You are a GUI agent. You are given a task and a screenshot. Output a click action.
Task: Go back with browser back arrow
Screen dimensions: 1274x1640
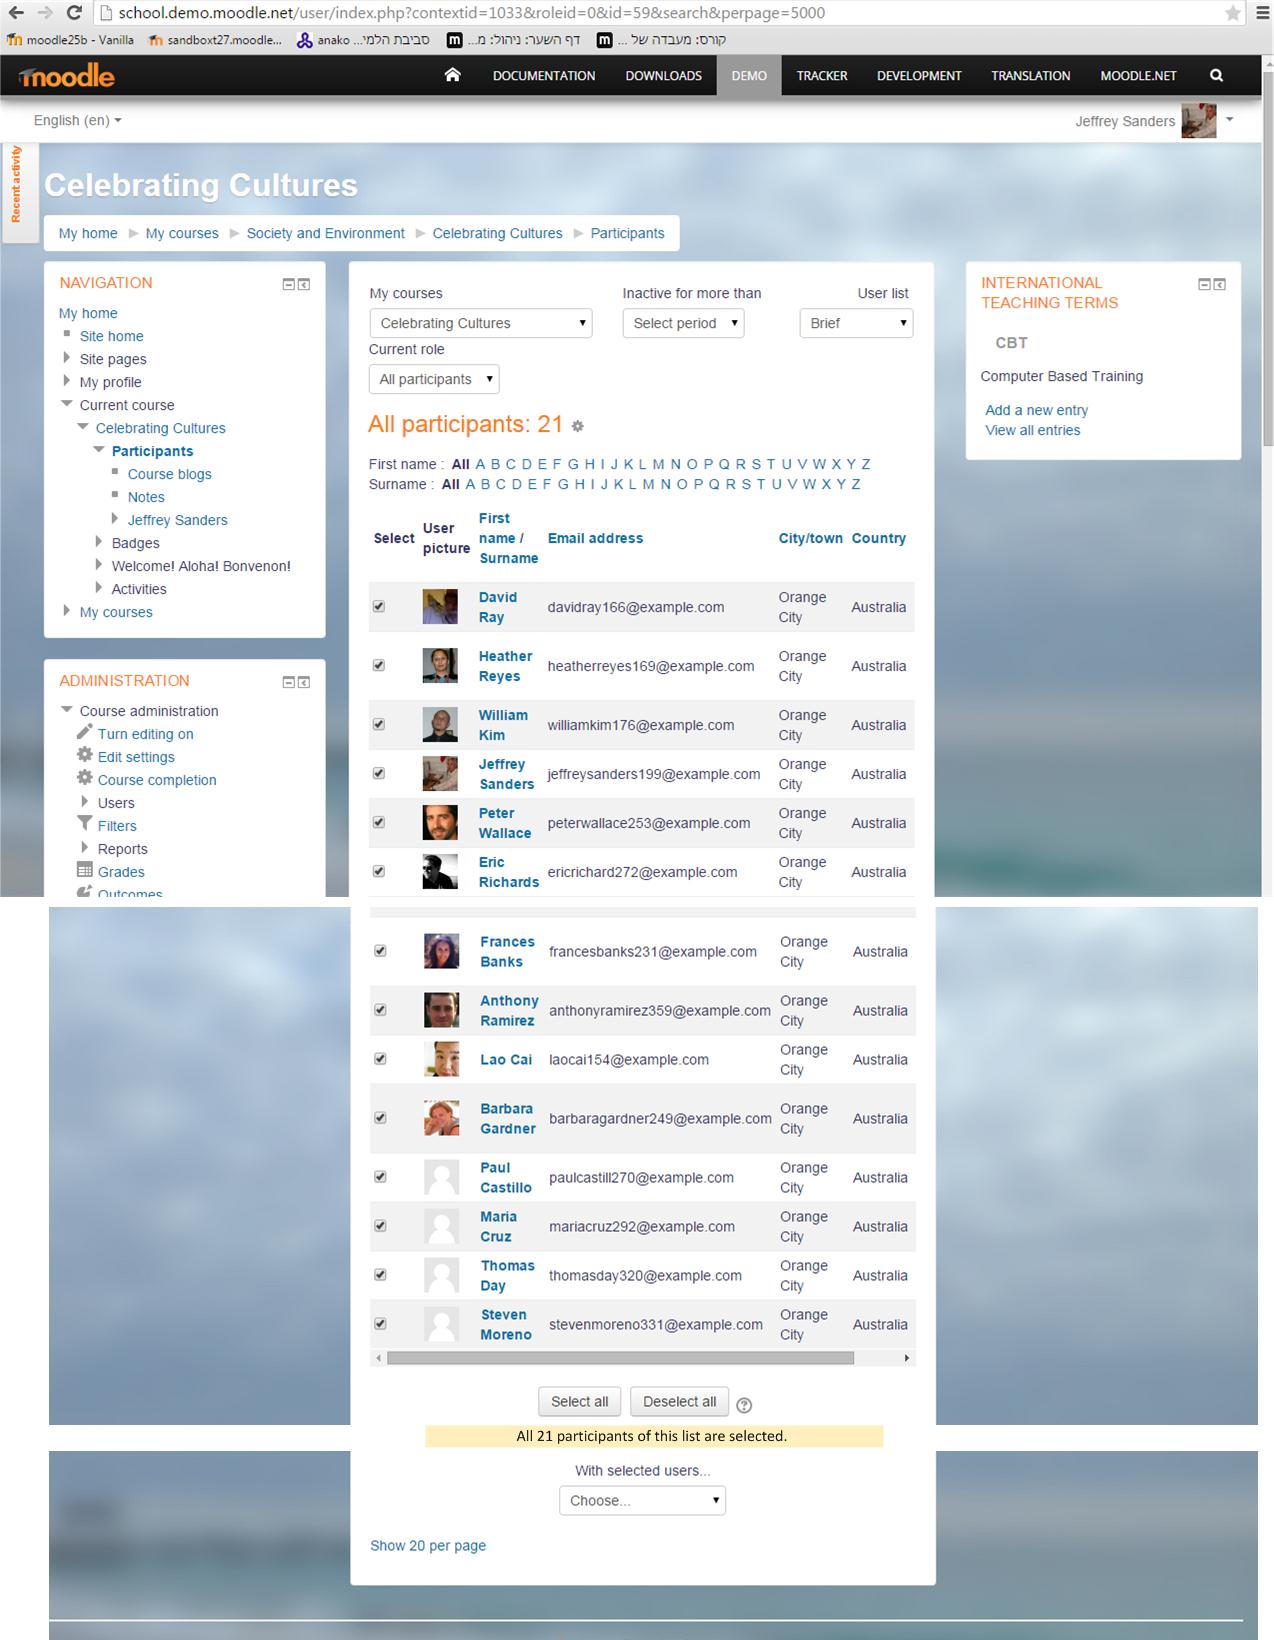[x=16, y=13]
